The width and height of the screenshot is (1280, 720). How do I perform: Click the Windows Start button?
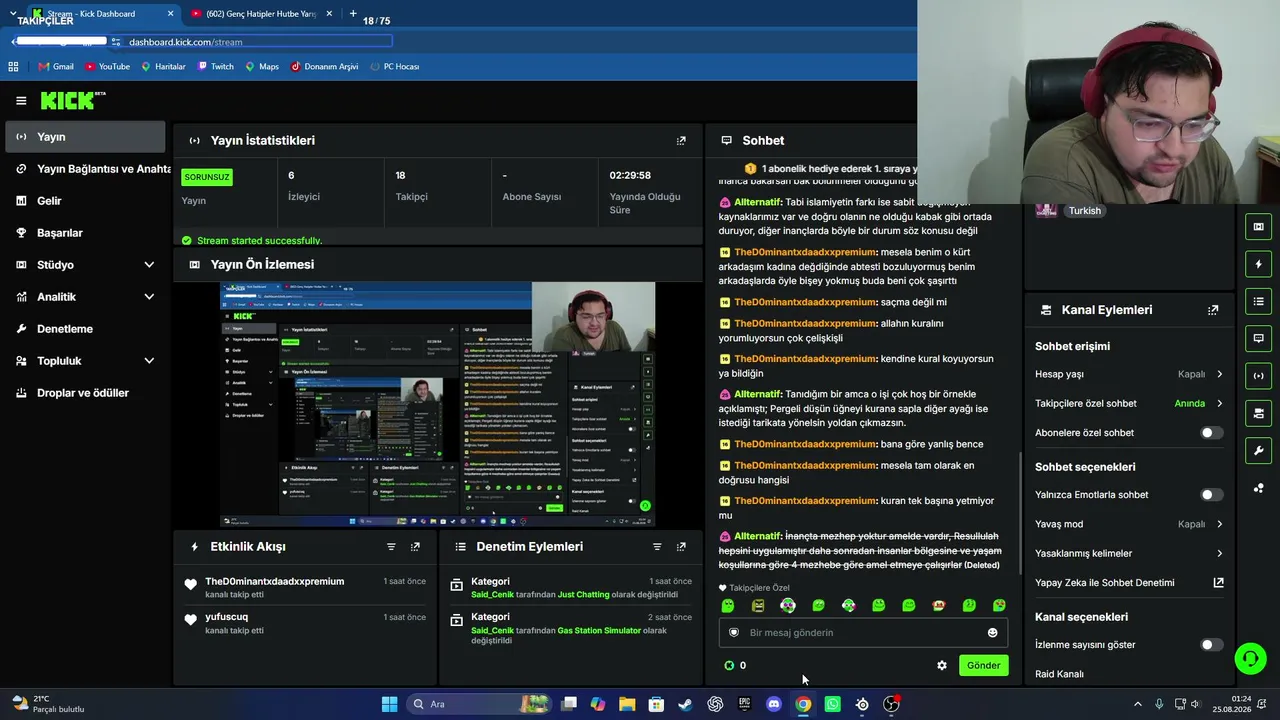389,704
